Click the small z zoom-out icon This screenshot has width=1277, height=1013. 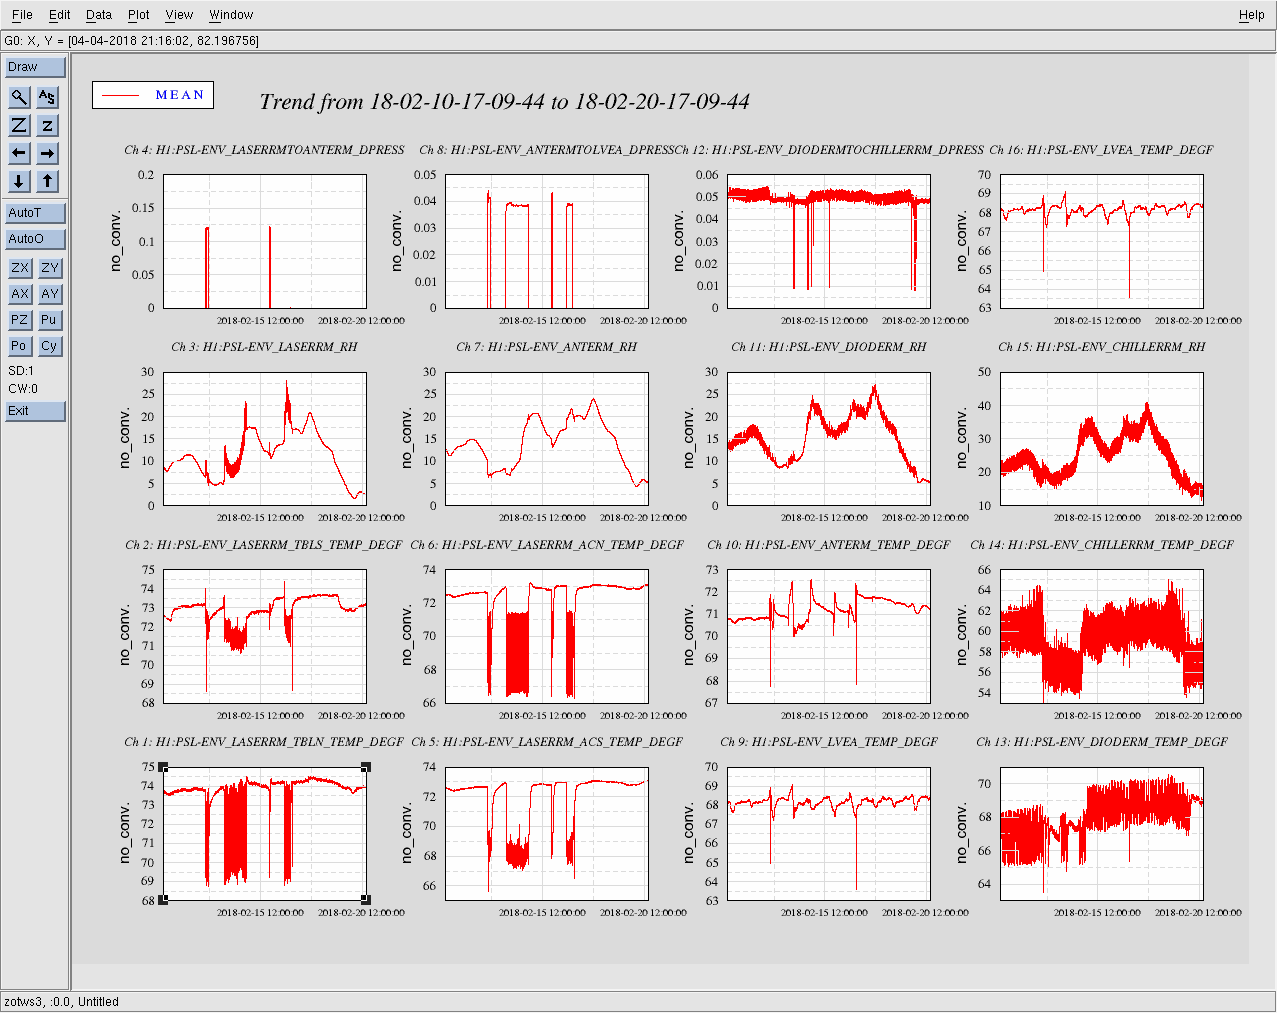47,125
